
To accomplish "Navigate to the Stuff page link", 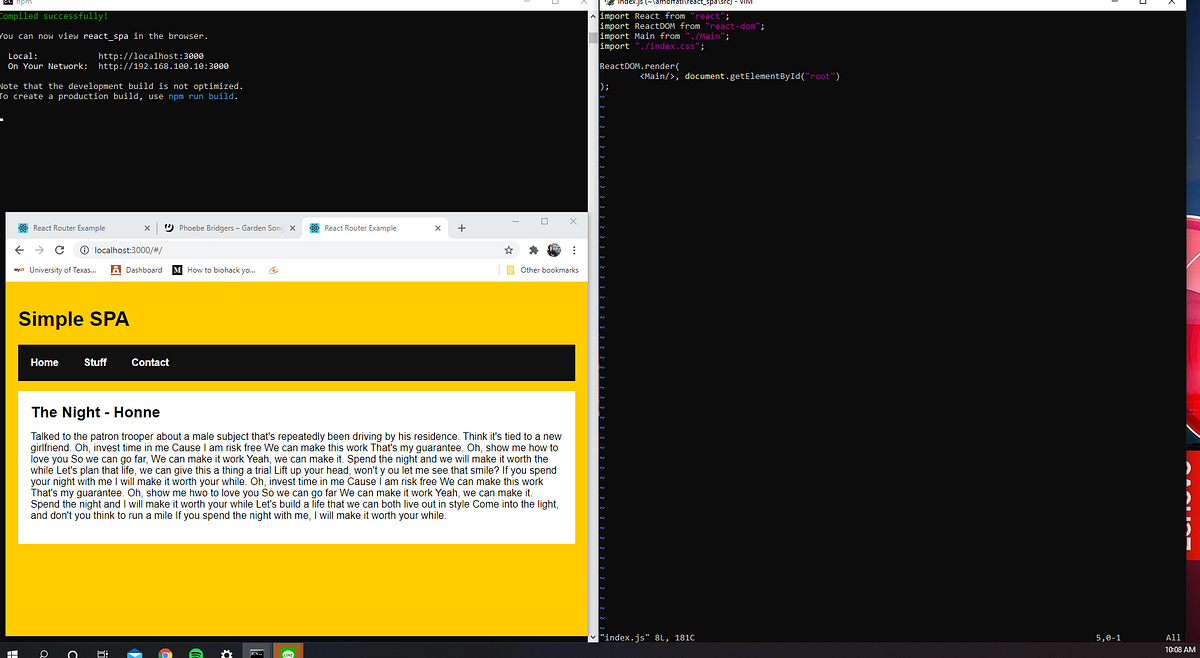I will pyautogui.click(x=94, y=362).
